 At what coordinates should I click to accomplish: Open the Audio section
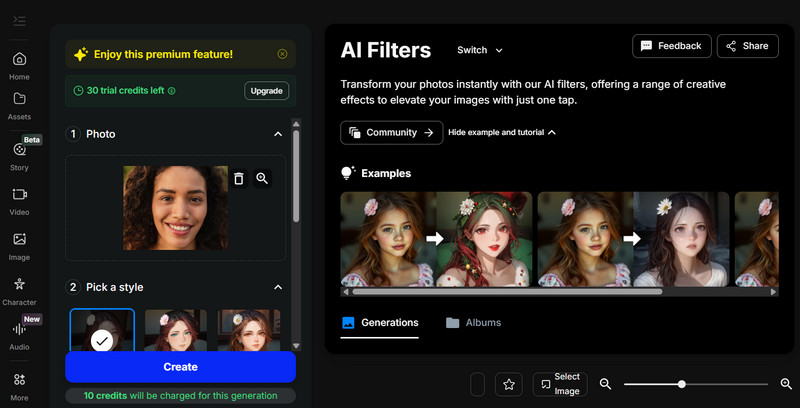coord(19,336)
